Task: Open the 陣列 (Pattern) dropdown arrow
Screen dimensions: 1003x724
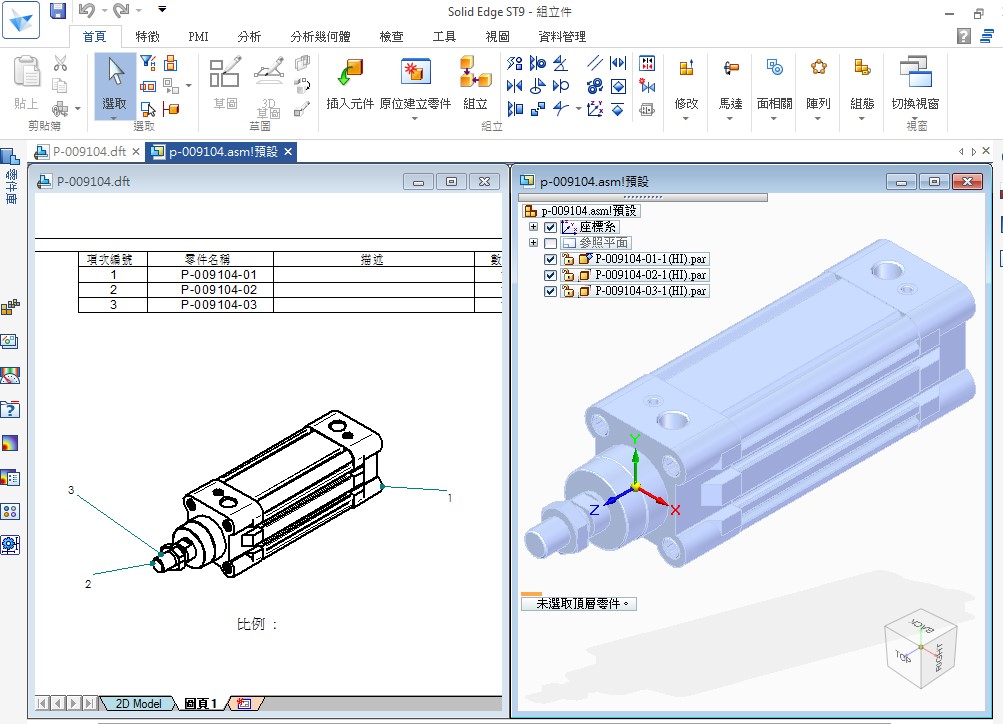Action: point(818,118)
